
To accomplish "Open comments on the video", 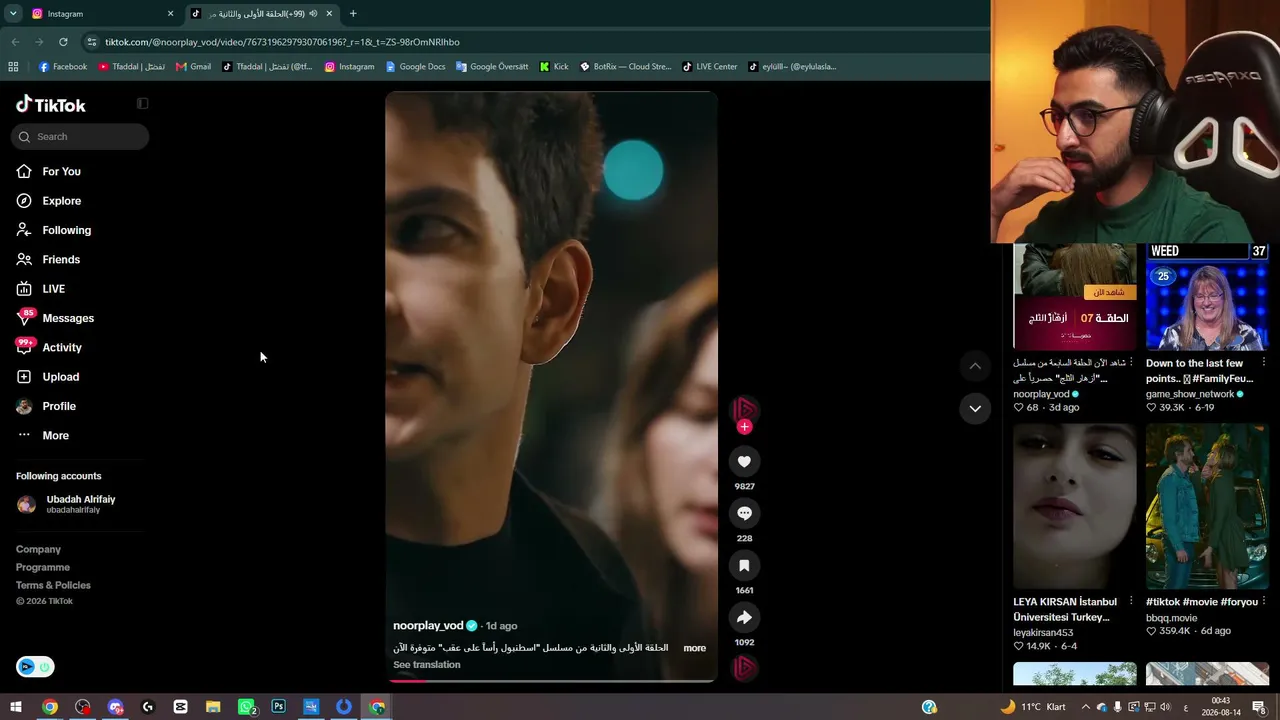I will pos(744,513).
